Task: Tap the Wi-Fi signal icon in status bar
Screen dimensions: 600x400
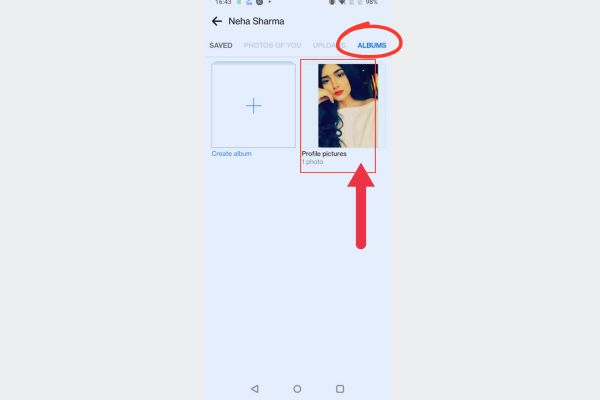Action: click(x=342, y=2)
